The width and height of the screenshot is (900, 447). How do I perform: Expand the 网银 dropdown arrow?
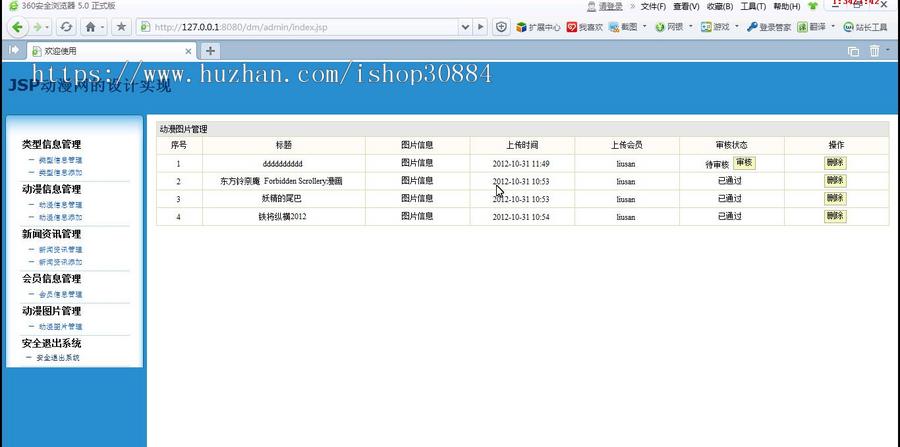690,26
